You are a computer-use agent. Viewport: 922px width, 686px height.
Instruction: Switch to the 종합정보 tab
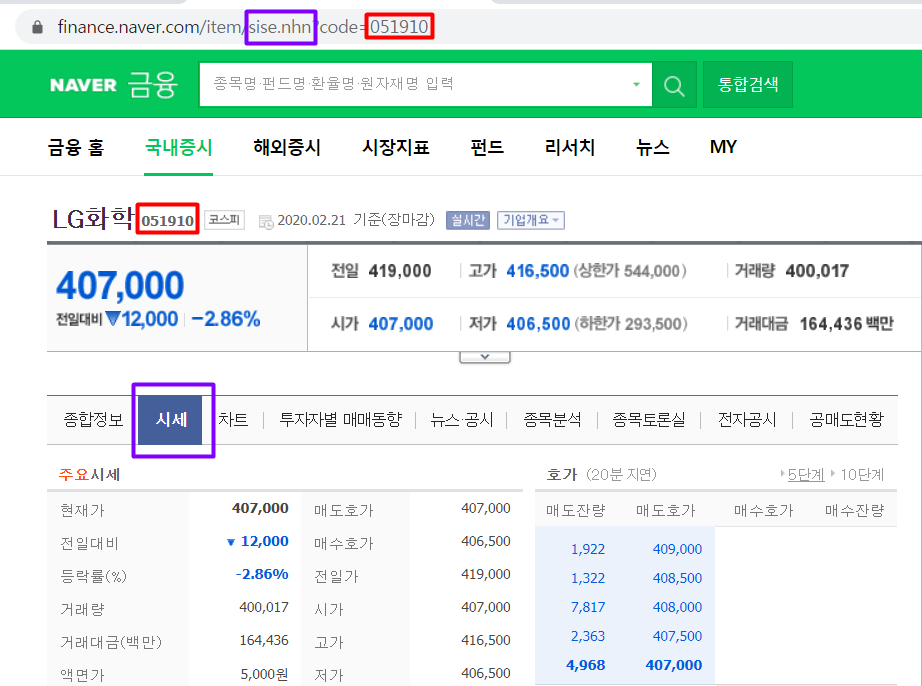click(x=93, y=420)
